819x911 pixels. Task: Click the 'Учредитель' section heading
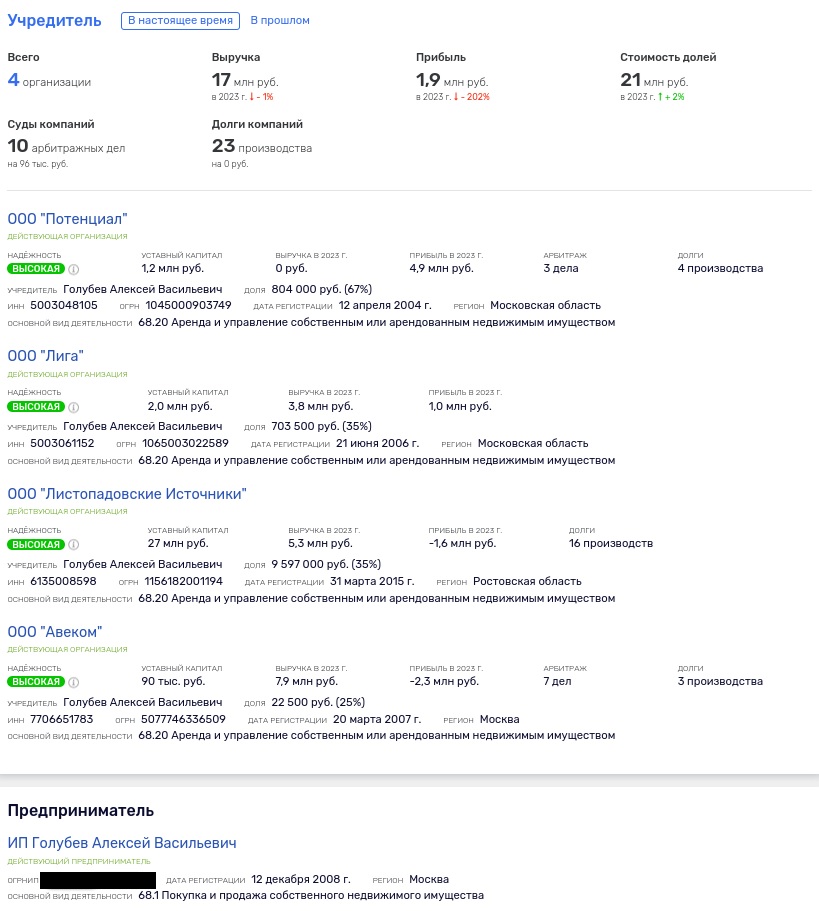pos(54,20)
